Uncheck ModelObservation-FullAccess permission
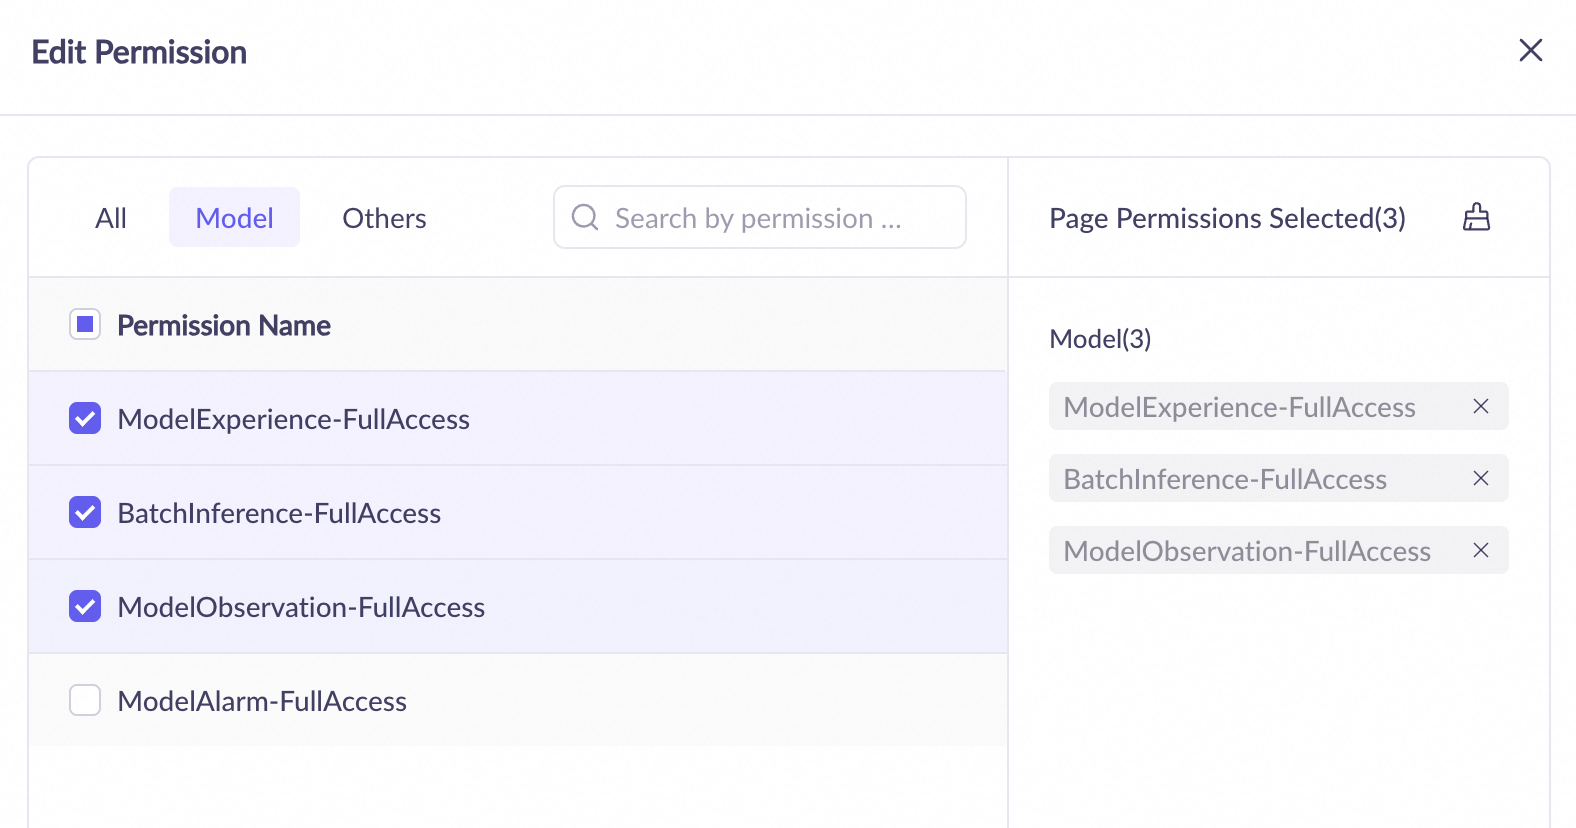 click(x=85, y=606)
